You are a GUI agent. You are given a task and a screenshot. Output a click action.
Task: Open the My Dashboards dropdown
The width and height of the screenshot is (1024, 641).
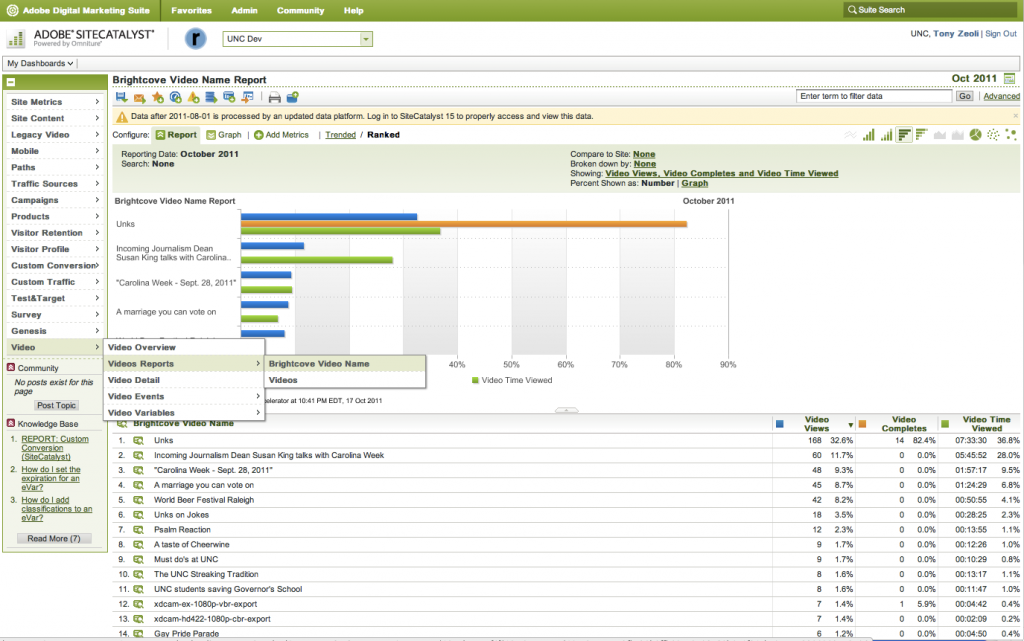pyautogui.click(x=40, y=63)
